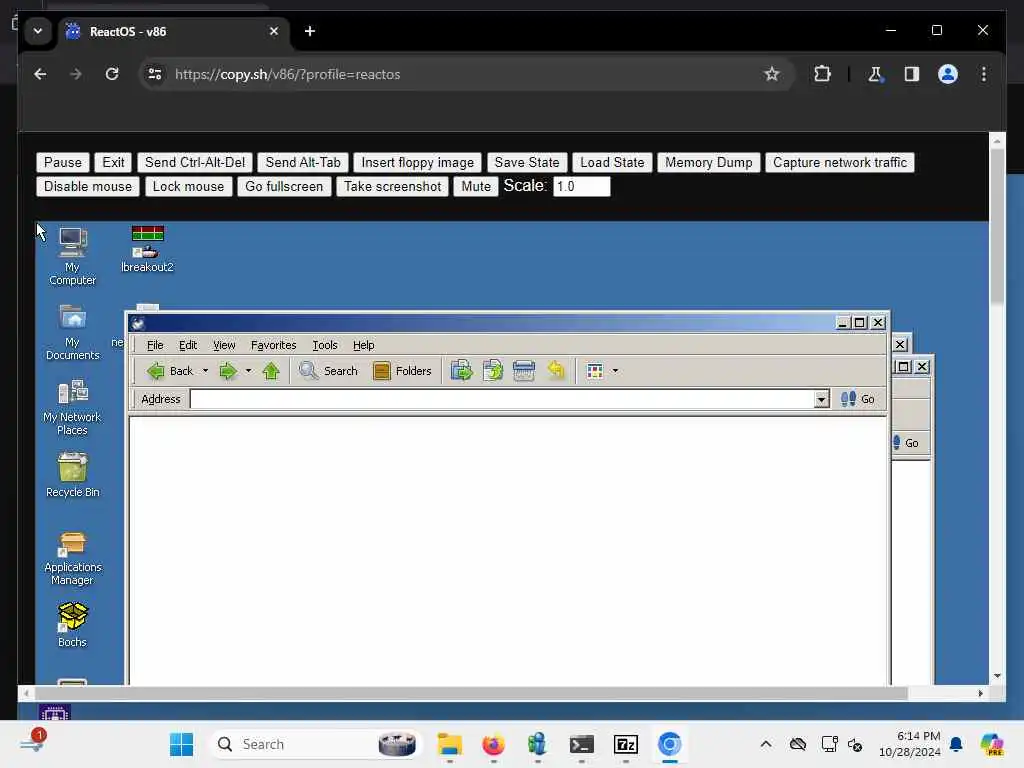
Task: Open My Network Places icon
Action: pyautogui.click(x=72, y=407)
